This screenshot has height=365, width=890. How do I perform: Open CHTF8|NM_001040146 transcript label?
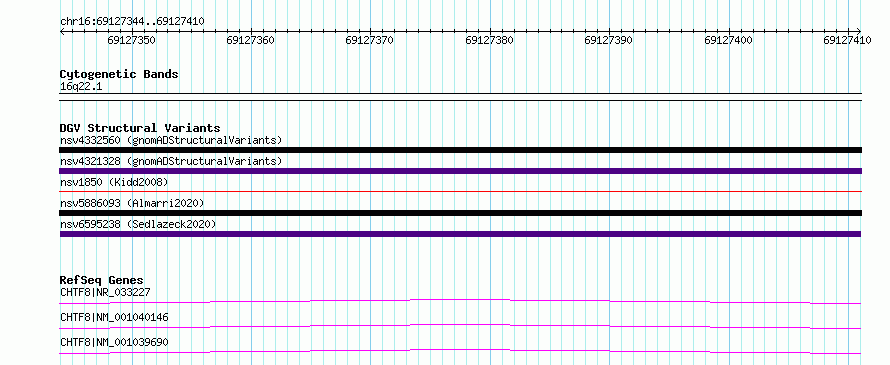click(x=114, y=317)
